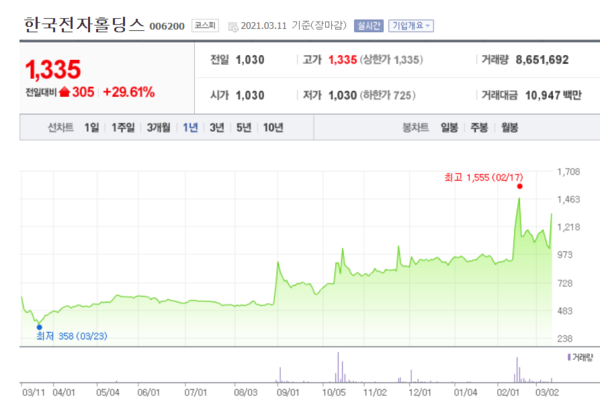This screenshot has height=408, width=600.
Task: Select the 1년 line chart period
Action: 190,127
